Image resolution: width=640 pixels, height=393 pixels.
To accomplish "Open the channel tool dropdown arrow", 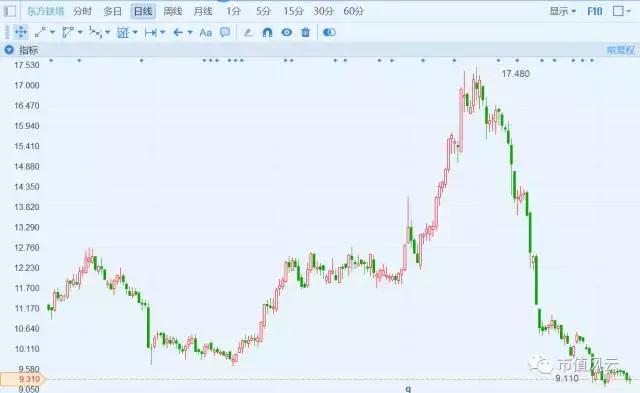I will [x=80, y=32].
